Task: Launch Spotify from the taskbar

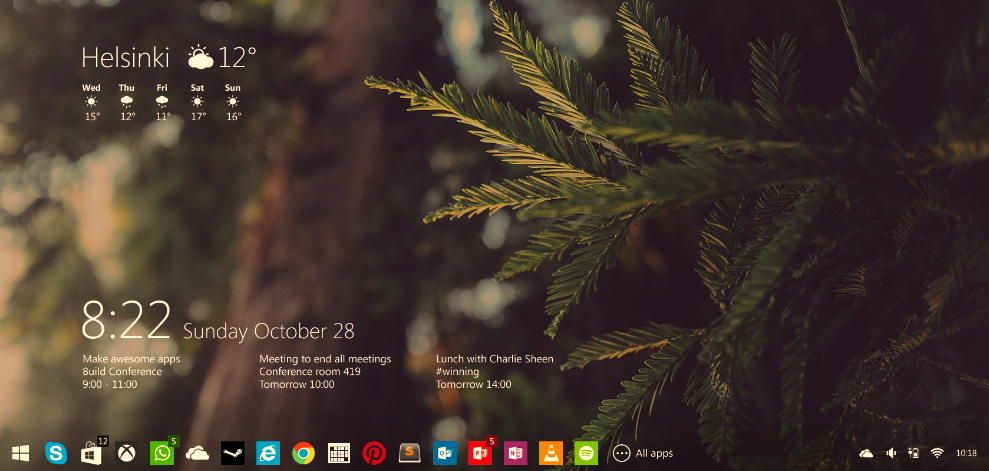Action: coord(586,453)
